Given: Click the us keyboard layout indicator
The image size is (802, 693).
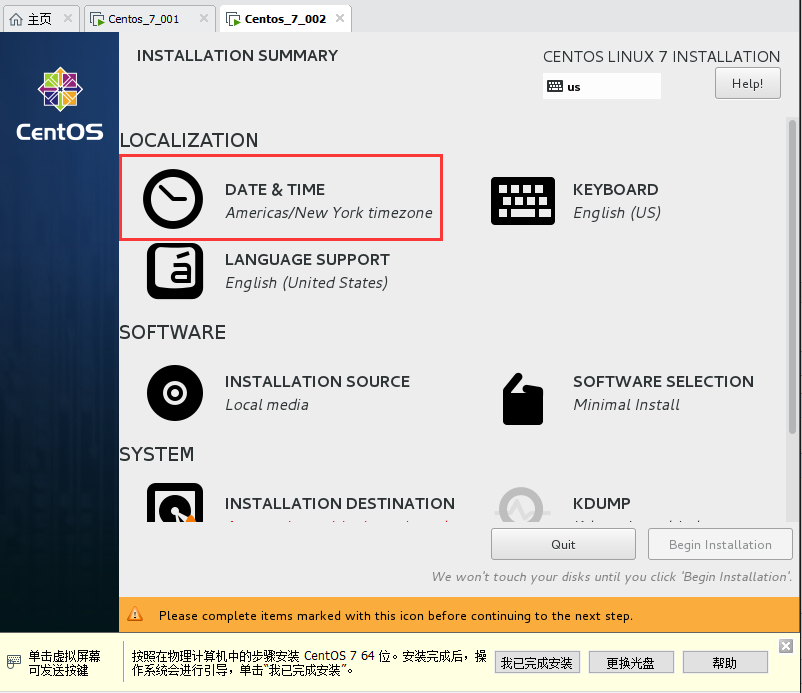Looking at the screenshot, I should (602, 86).
